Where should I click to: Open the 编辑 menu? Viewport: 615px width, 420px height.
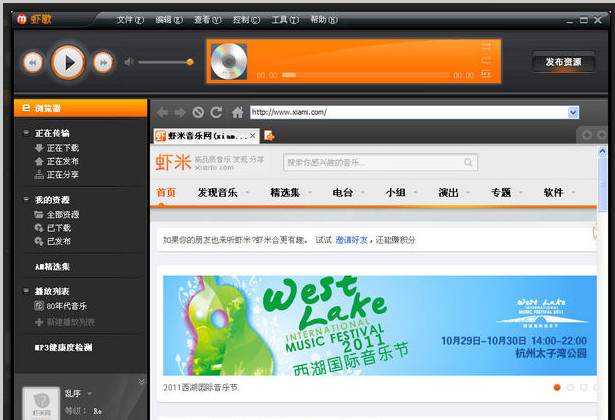(169, 20)
